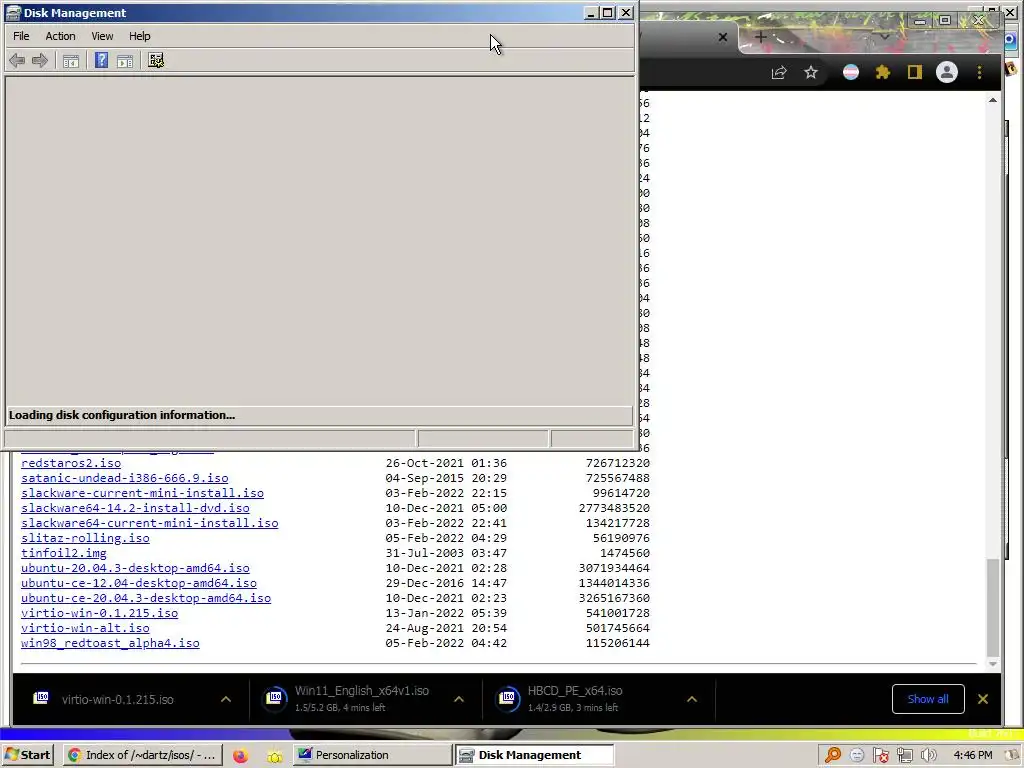Click the 4:46 PM taskbar clock
The image size is (1024, 768).
pos(972,755)
